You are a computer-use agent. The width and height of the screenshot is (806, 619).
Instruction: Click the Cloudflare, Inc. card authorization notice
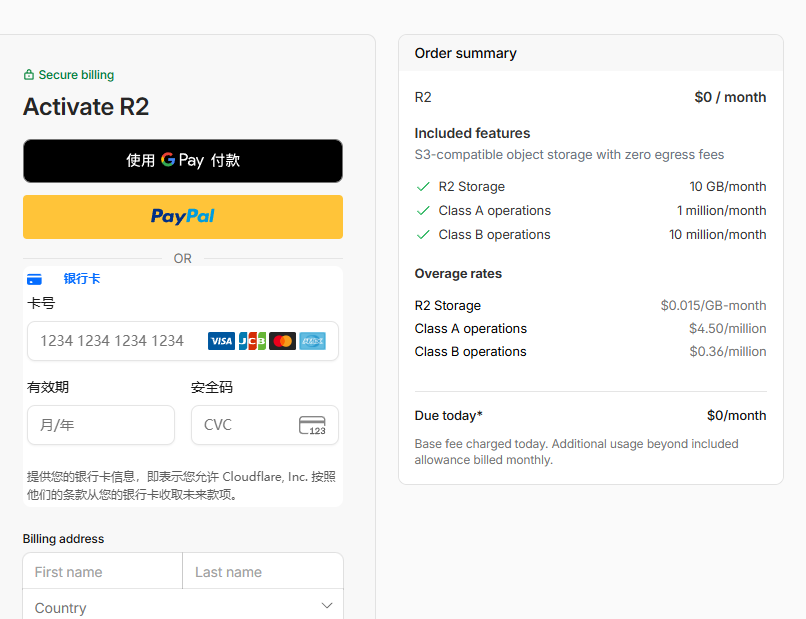coord(181,485)
